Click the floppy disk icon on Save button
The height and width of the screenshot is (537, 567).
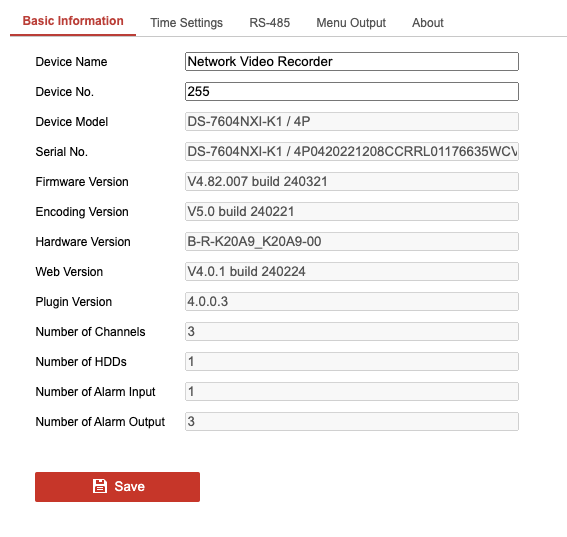(99, 486)
